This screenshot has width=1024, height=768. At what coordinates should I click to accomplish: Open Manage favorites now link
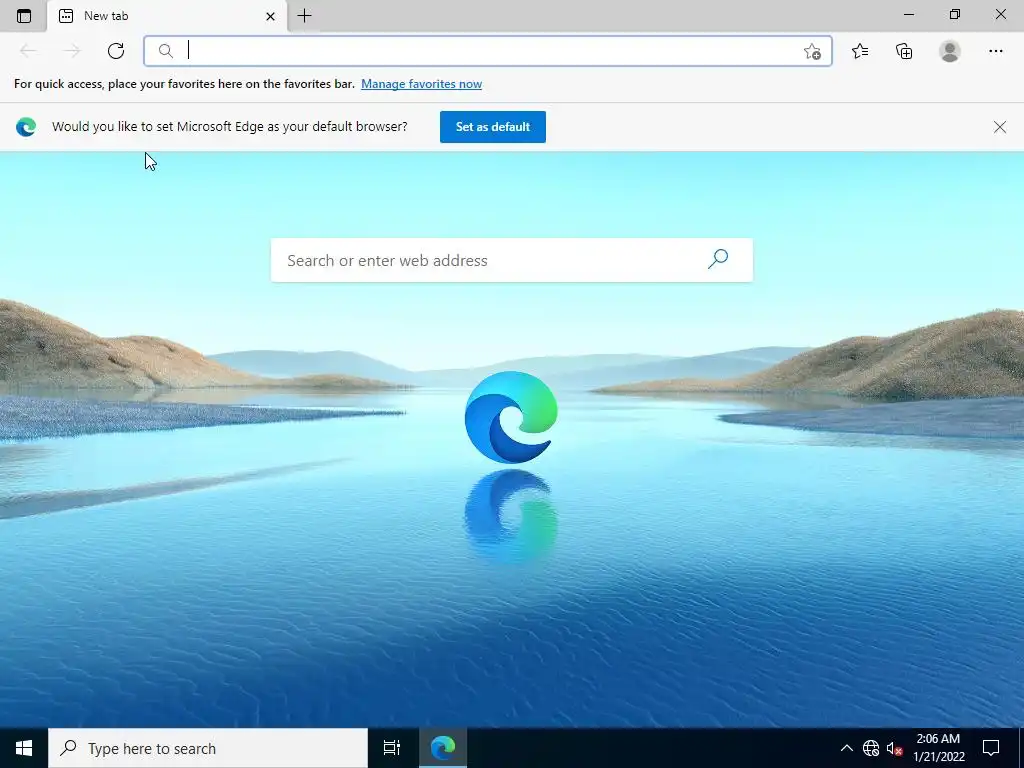[421, 84]
